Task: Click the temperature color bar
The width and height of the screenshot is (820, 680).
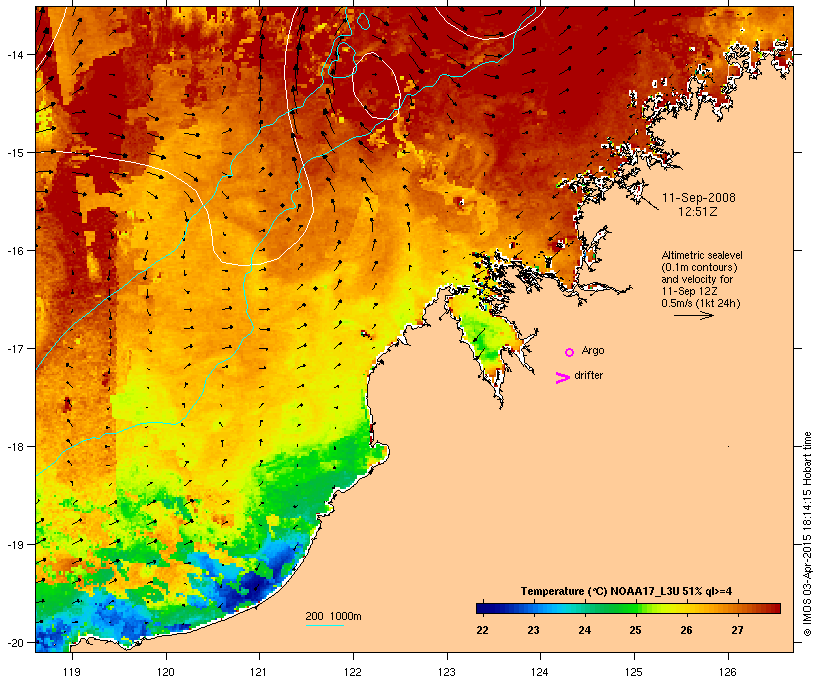Action: tap(628, 608)
